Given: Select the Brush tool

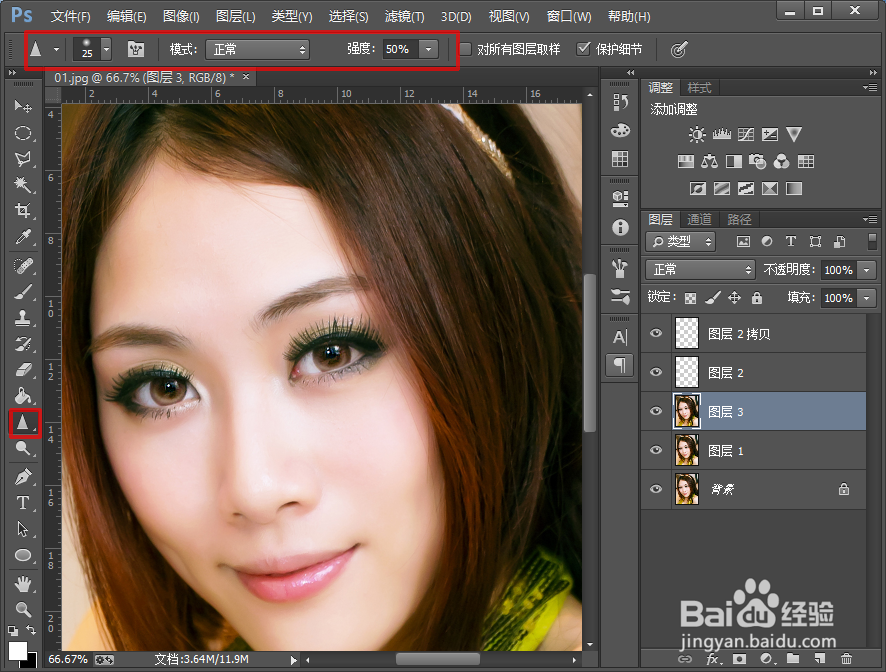Looking at the screenshot, I should (x=23, y=292).
